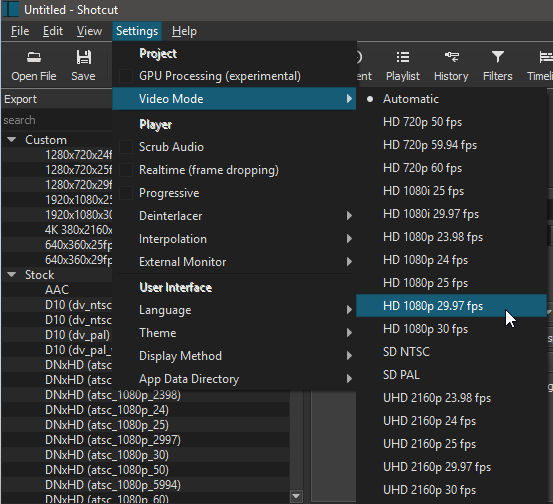Choose HD 720p 60 fps mode
553x504 pixels.
pos(451,168)
